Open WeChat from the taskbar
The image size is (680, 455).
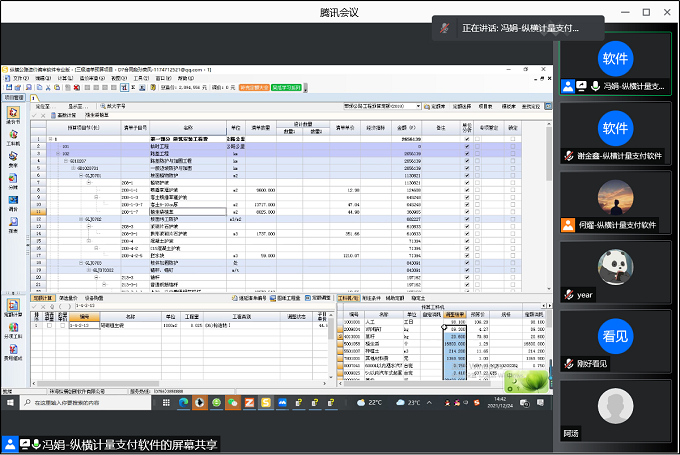pos(233,403)
